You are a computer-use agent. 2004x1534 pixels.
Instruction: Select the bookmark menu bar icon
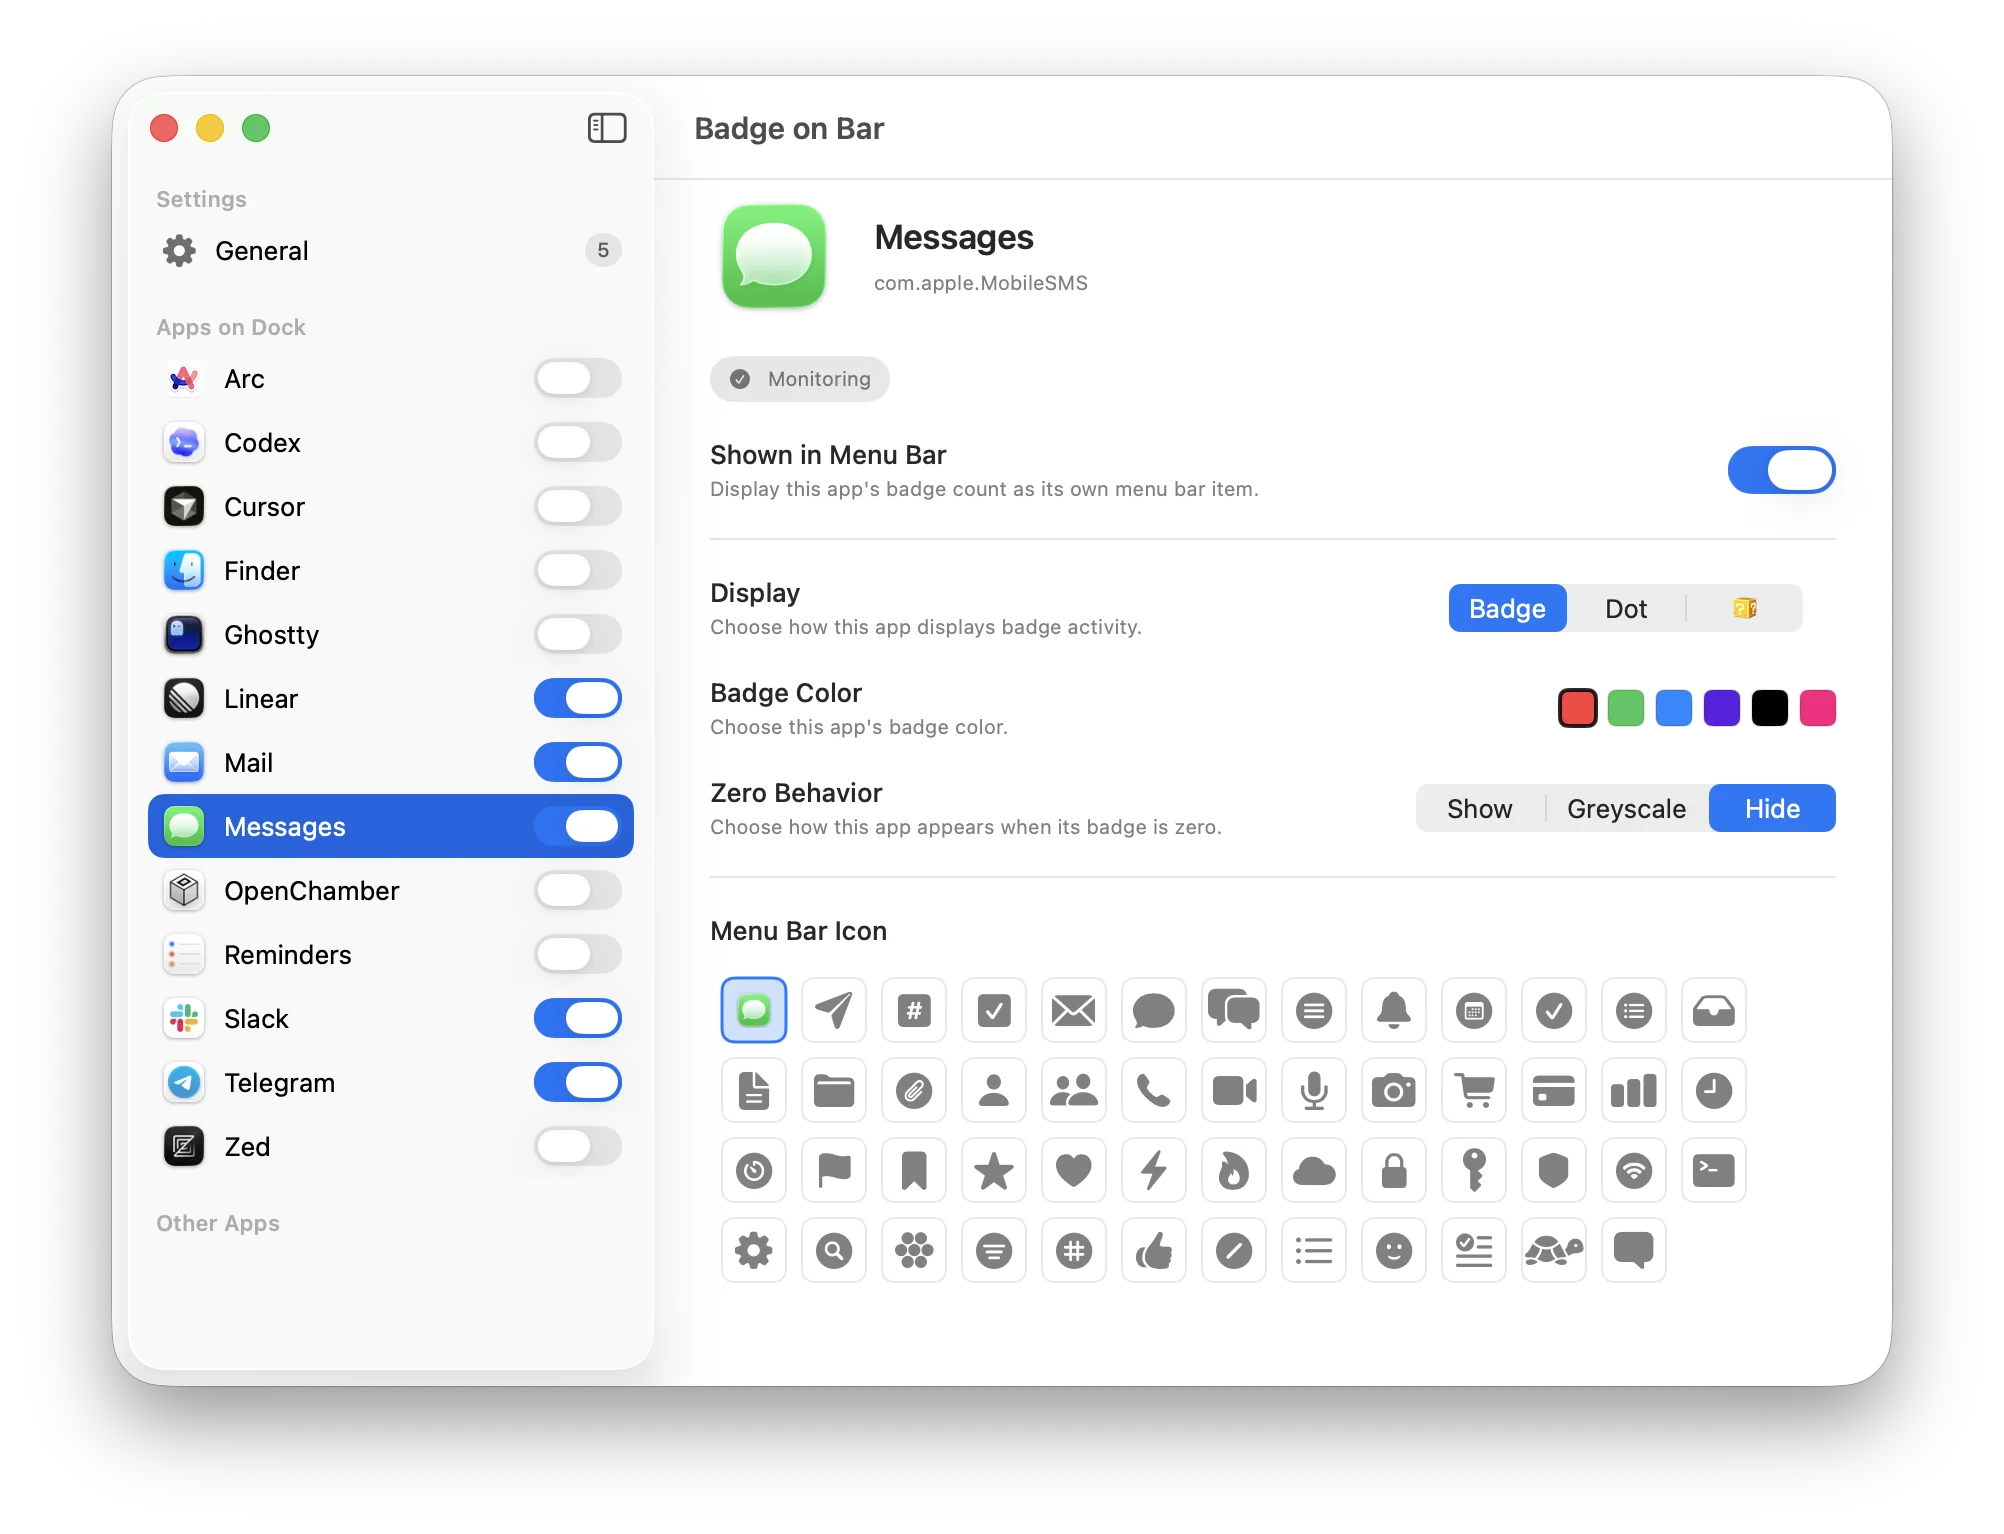pos(914,1170)
